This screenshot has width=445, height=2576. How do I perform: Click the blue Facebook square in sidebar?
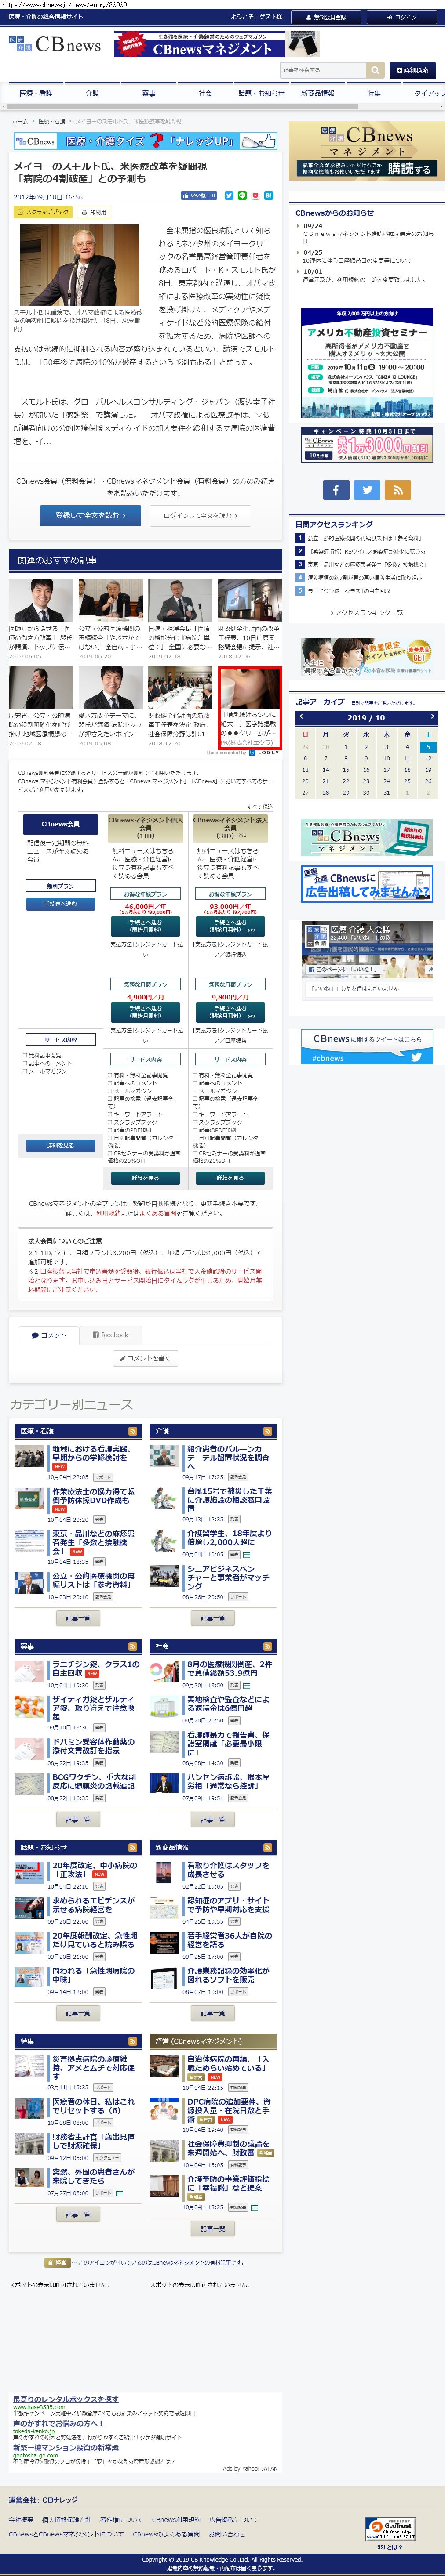[335, 489]
